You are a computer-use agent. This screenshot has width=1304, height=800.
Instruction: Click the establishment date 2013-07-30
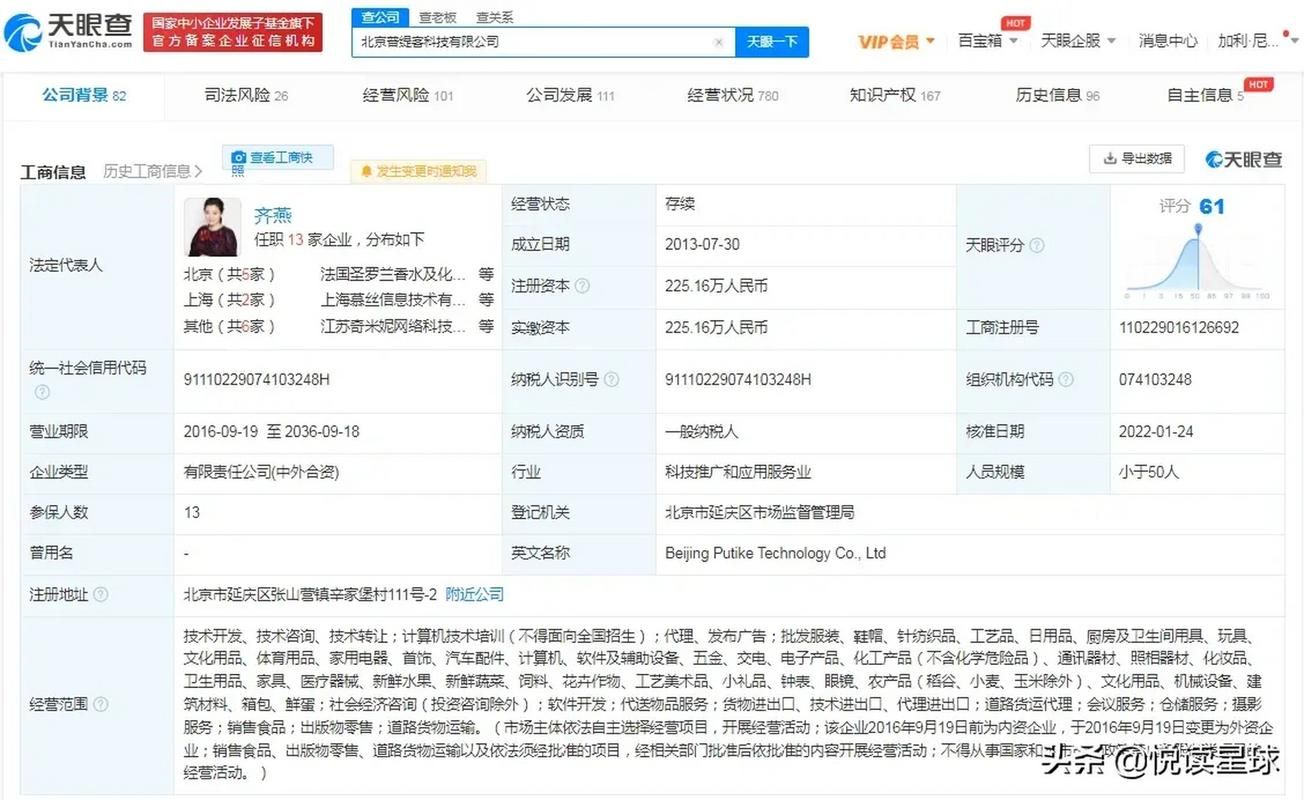pyautogui.click(x=702, y=244)
